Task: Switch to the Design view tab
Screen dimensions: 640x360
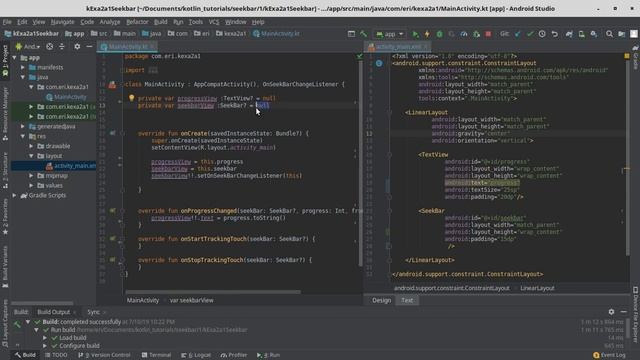Action: tap(381, 300)
